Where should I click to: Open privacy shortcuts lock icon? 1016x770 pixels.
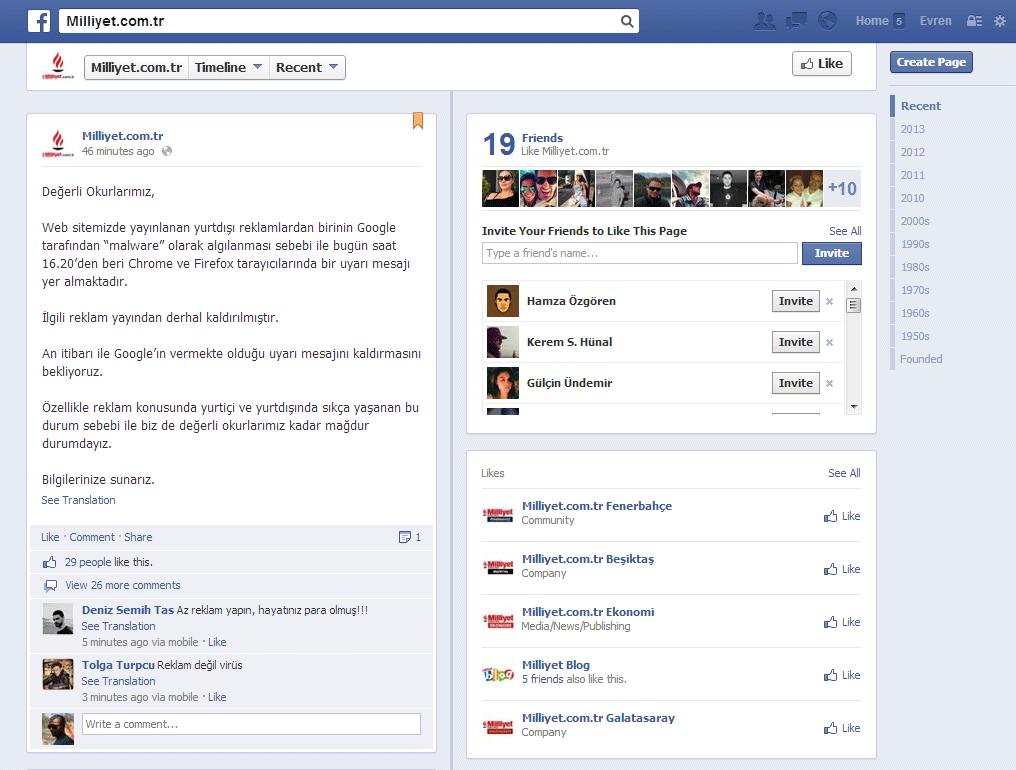coord(974,21)
